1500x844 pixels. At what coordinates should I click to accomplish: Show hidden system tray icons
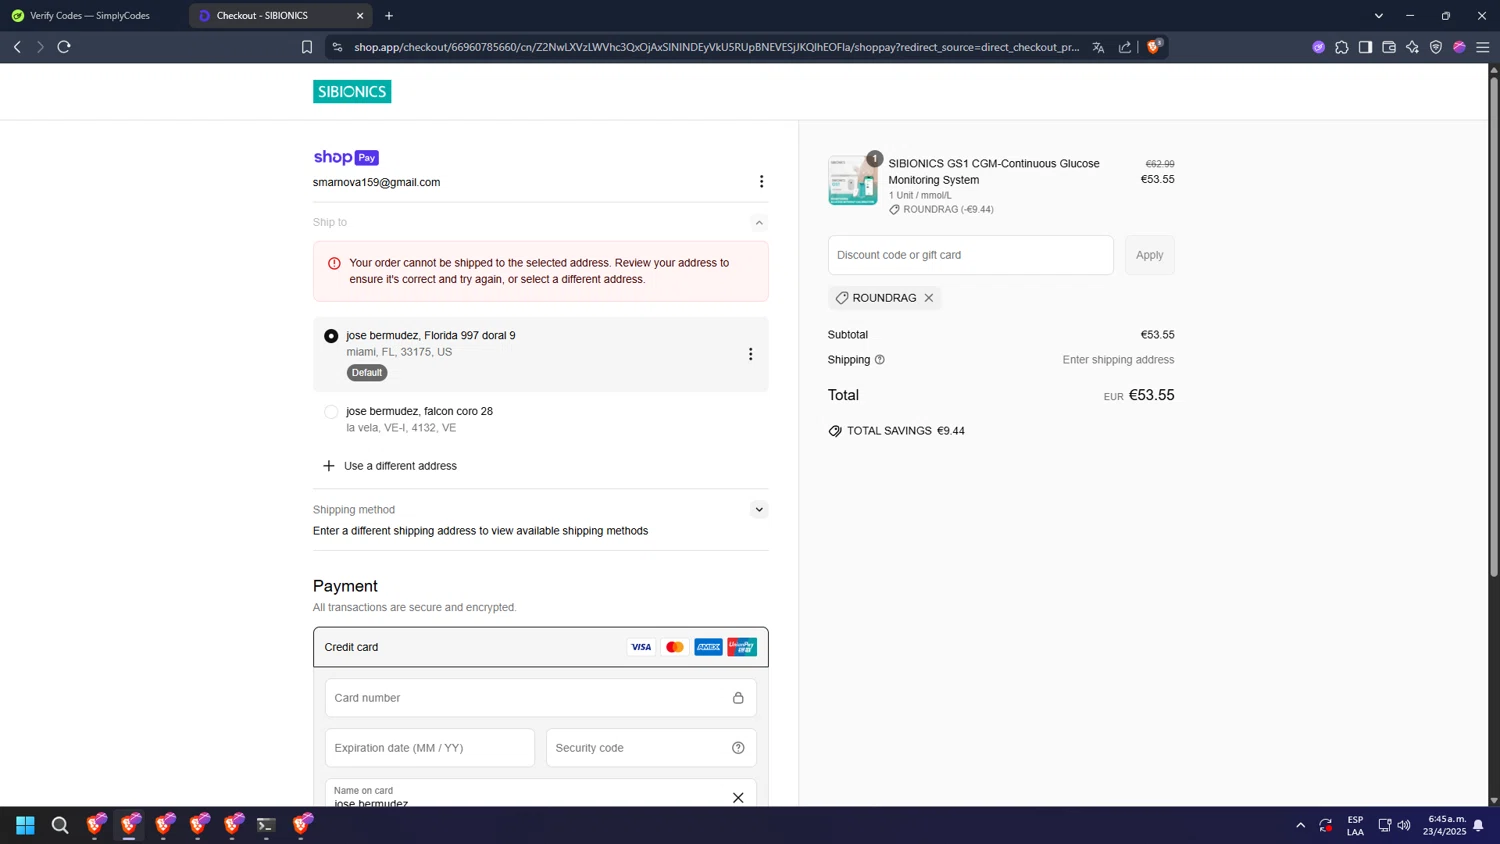click(x=1300, y=825)
